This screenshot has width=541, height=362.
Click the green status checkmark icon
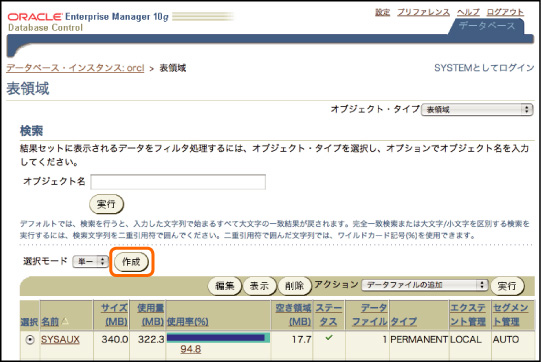329,337
